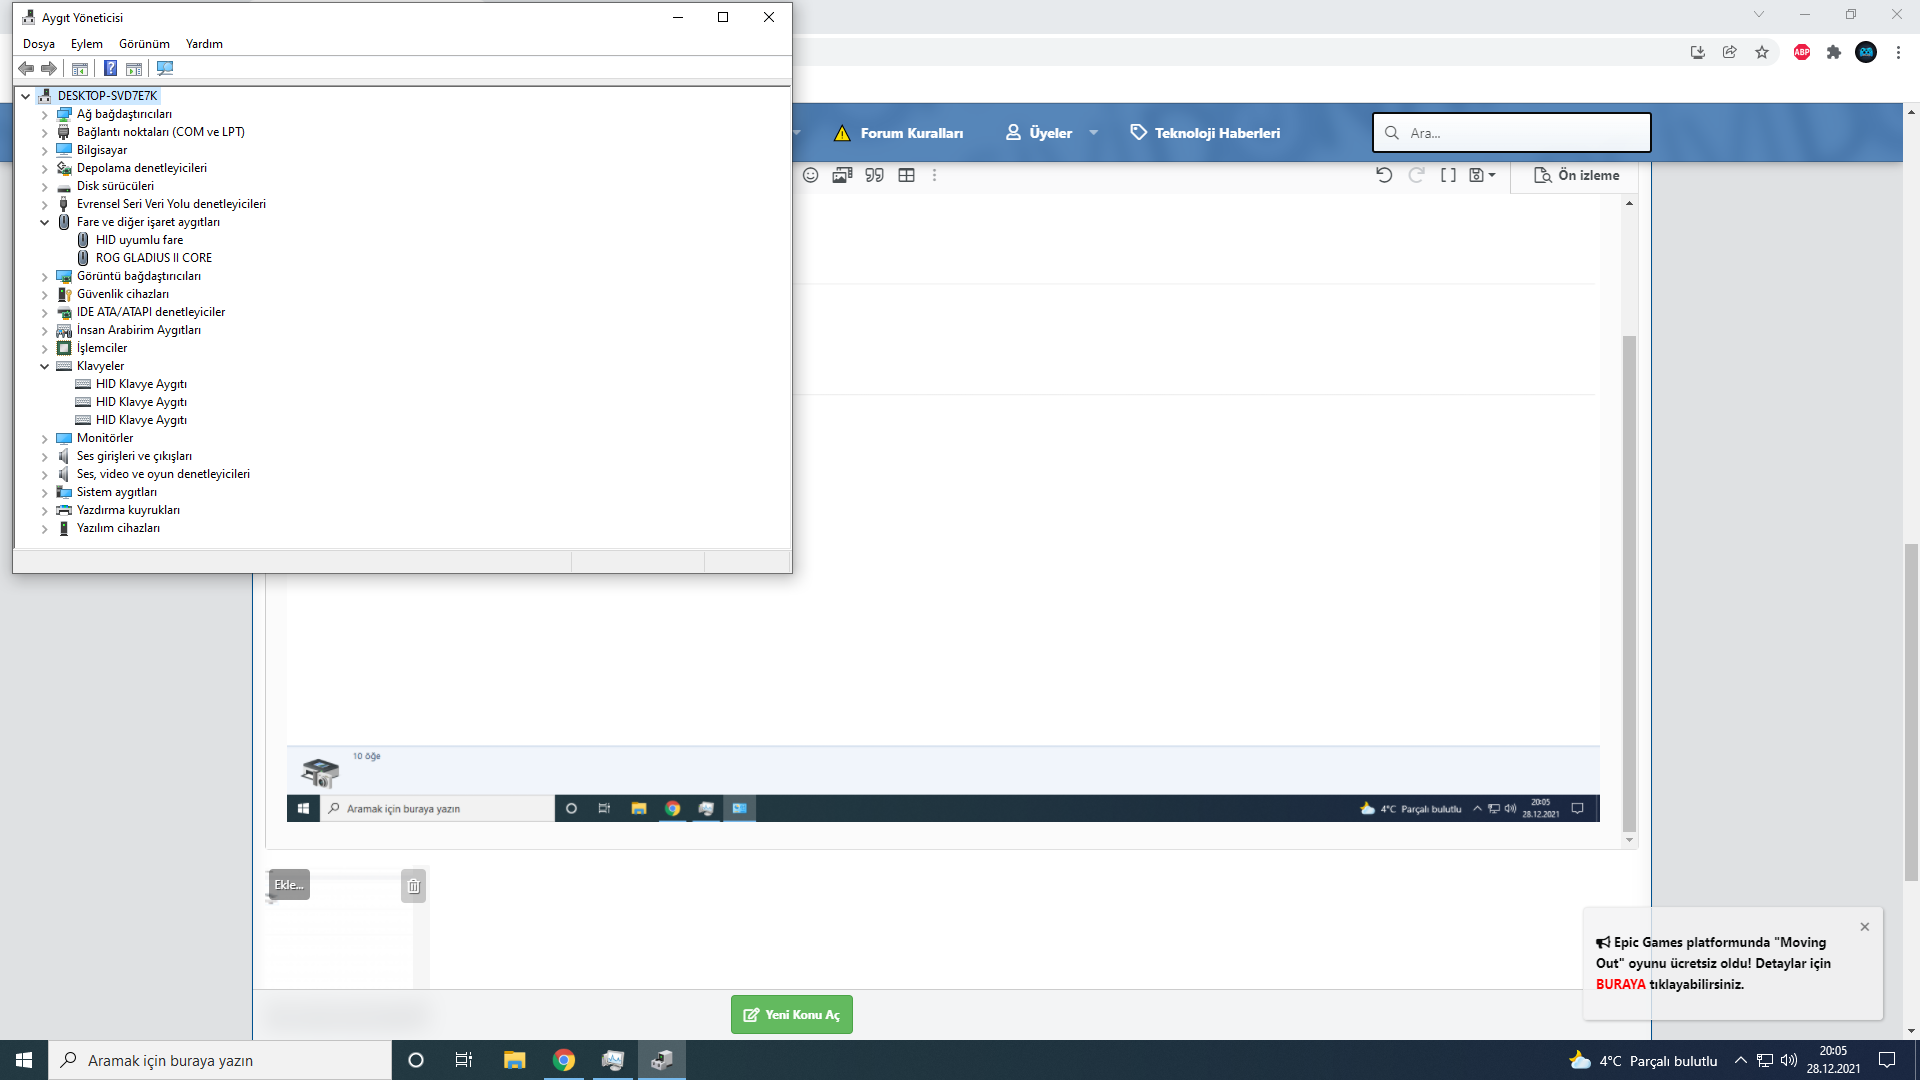Open the Görünüm menu

tap(144, 44)
